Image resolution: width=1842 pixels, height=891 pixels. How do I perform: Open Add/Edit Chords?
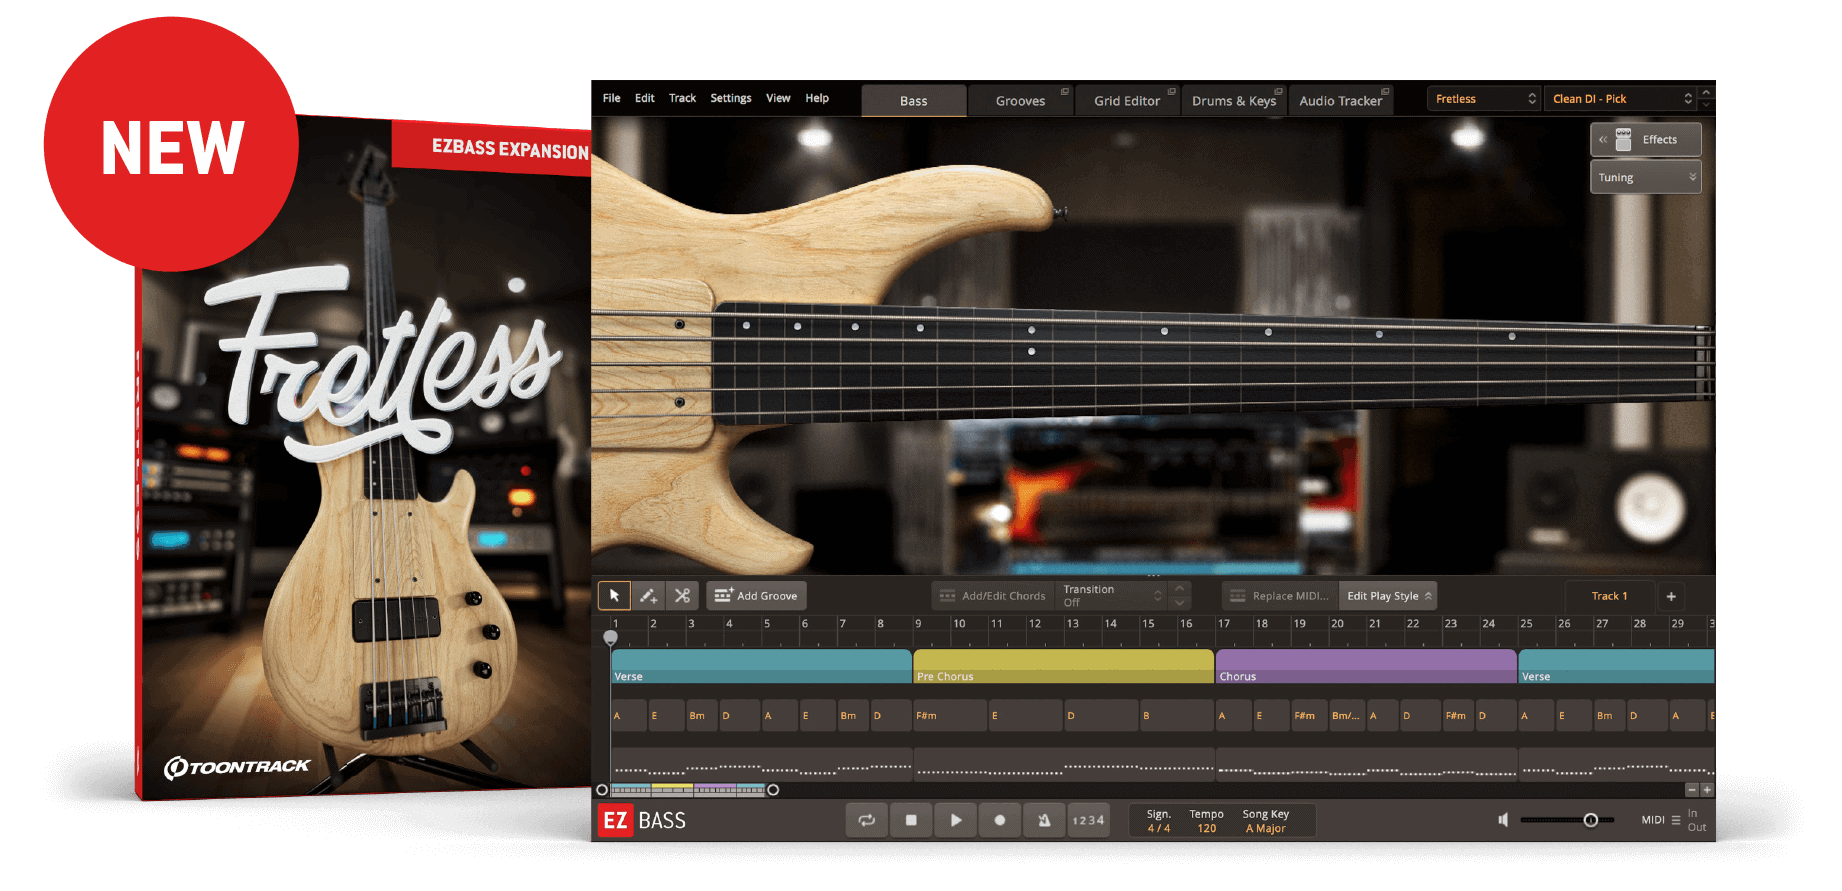[992, 596]
